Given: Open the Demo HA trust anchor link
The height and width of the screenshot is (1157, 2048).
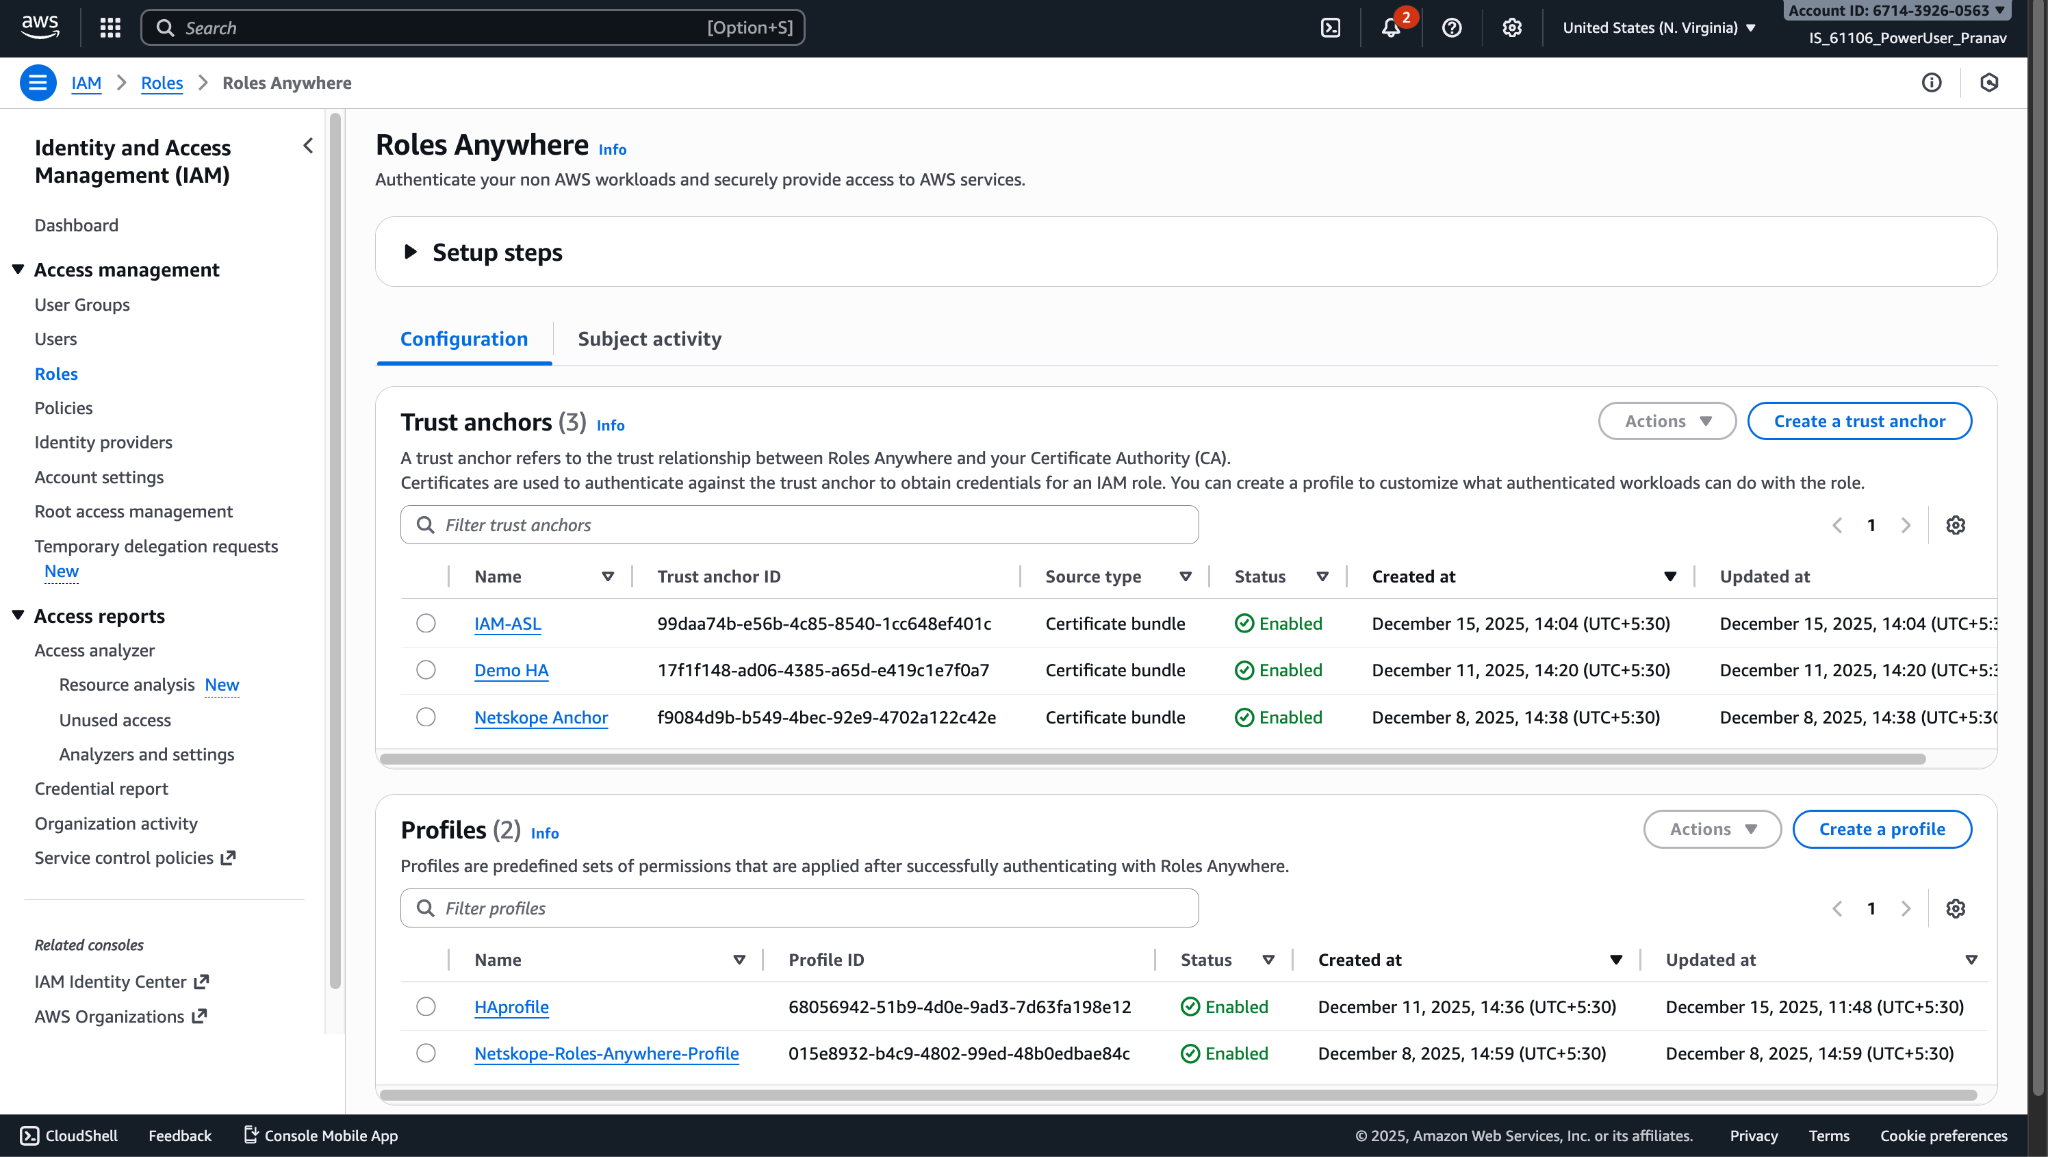Looking at the screenshot, I should tap(512, 671).
